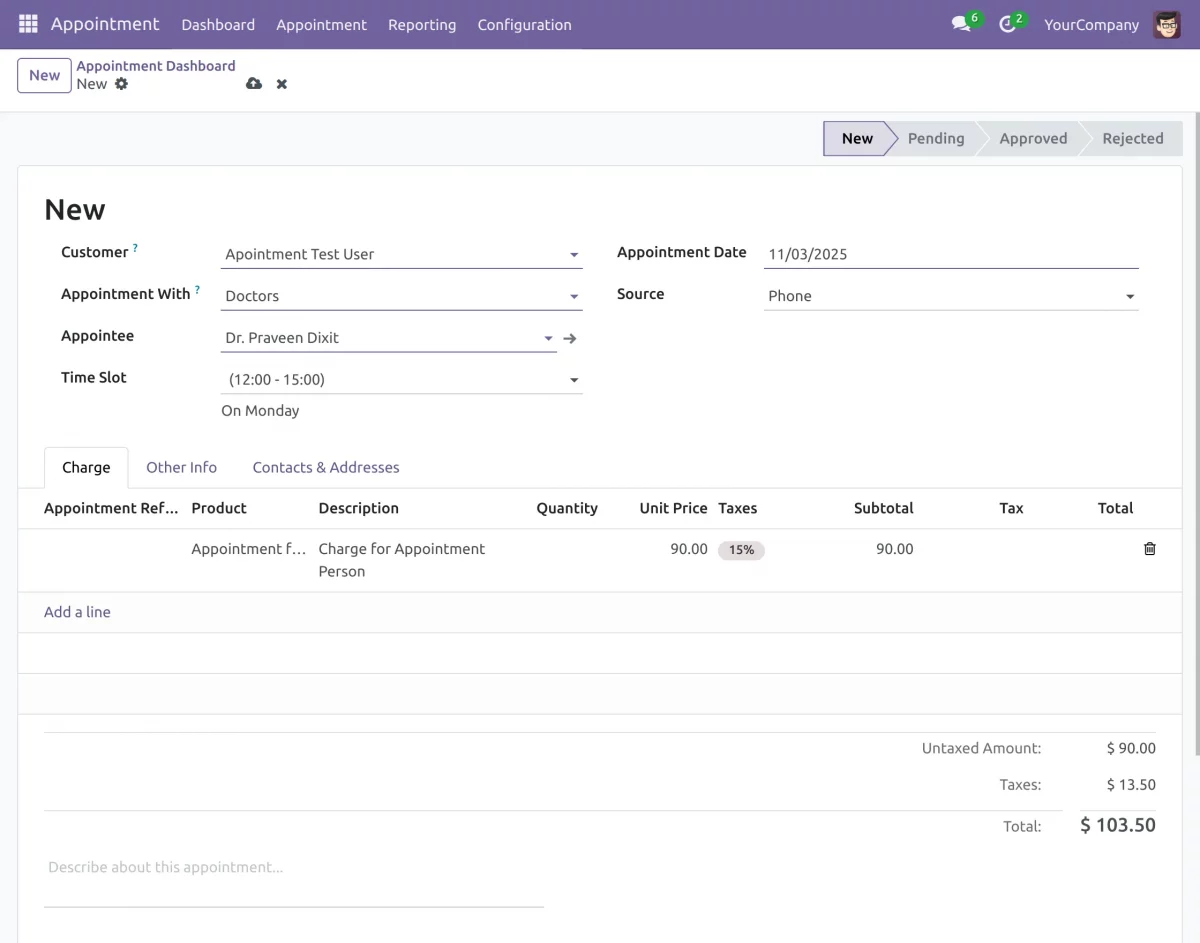Discard changes with the X icon
Image resolution: width=1200 pixels, height=943 pixels.
click(281, 84)
